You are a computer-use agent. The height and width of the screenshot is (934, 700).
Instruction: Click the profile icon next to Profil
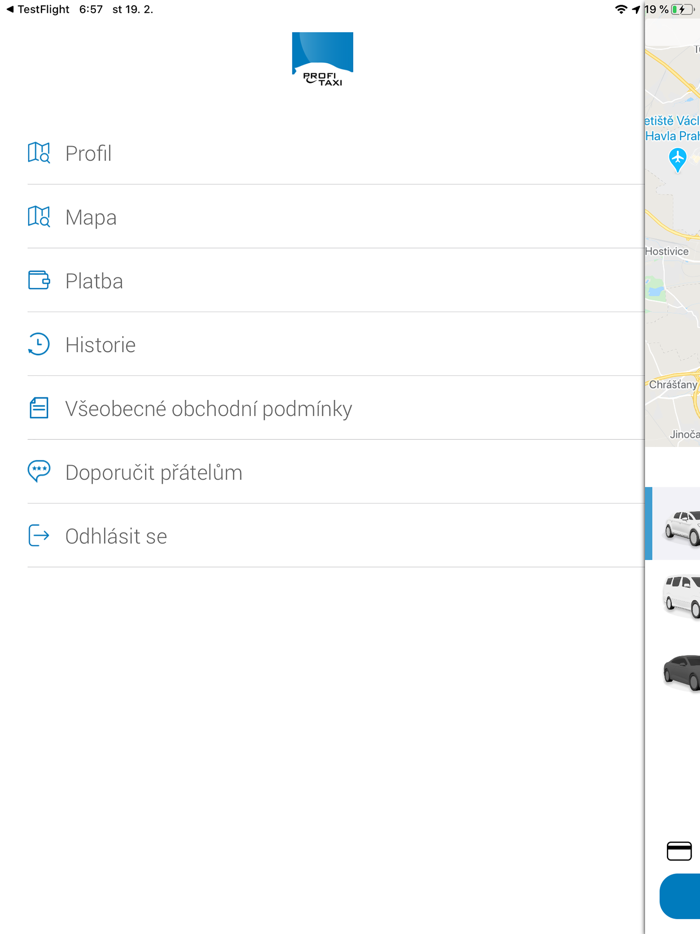(x=38, y=153)
